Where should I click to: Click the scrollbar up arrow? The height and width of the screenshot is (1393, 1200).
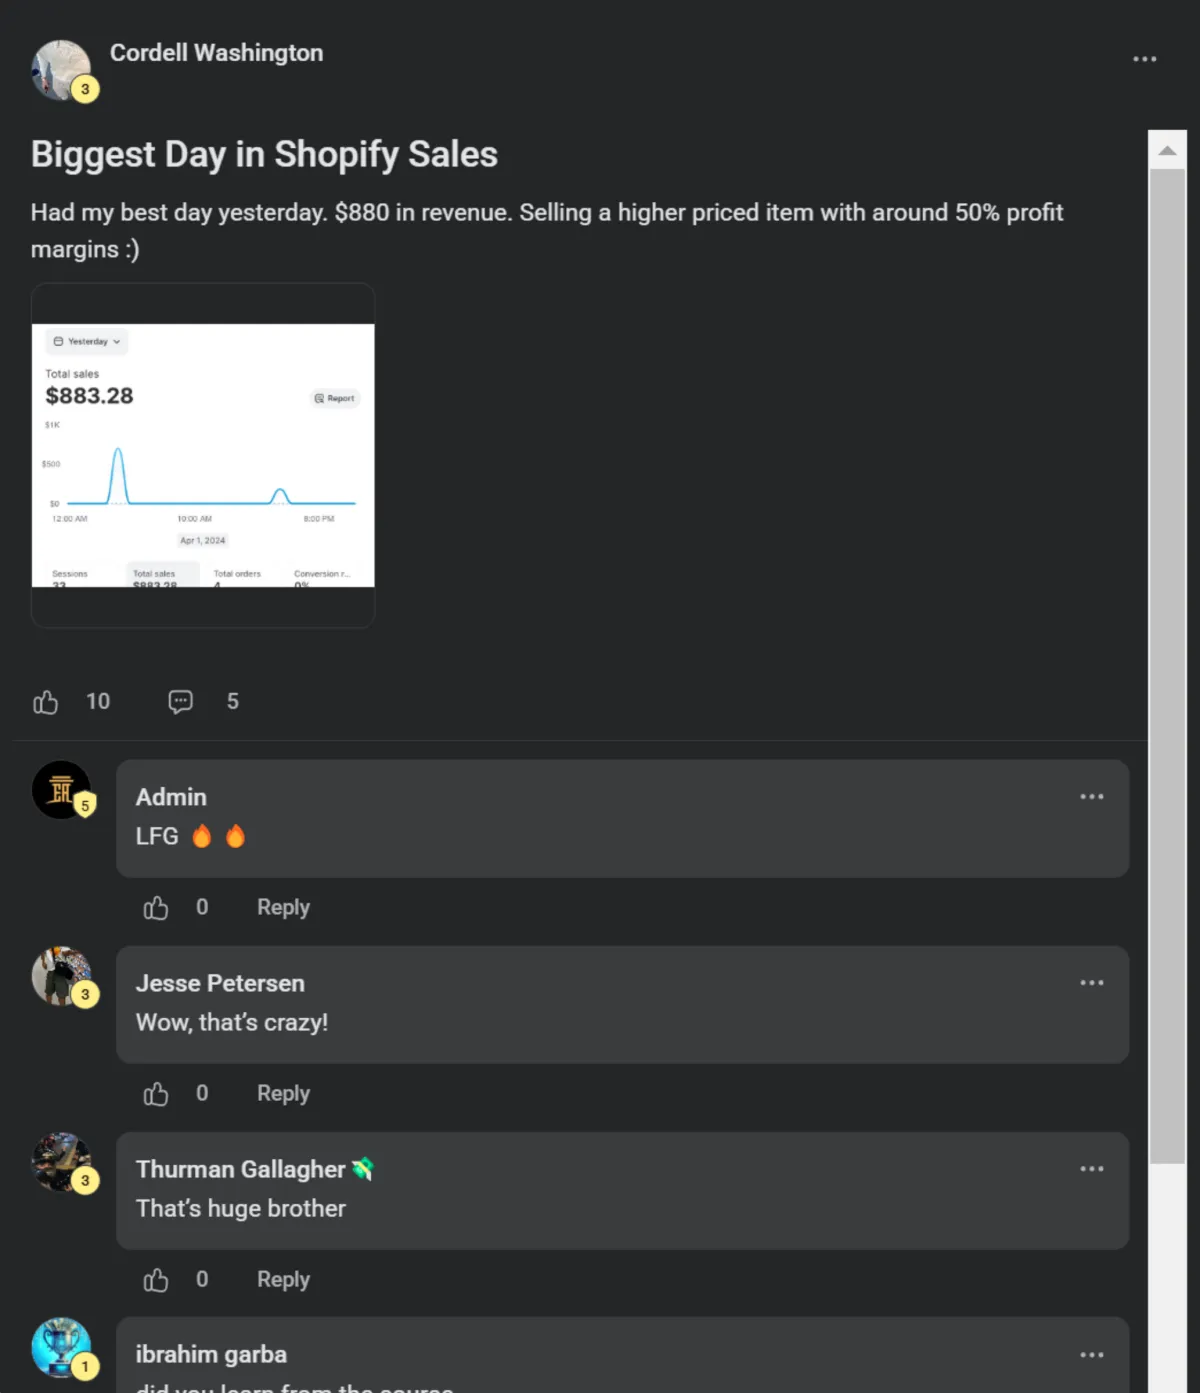[1167, 150]
